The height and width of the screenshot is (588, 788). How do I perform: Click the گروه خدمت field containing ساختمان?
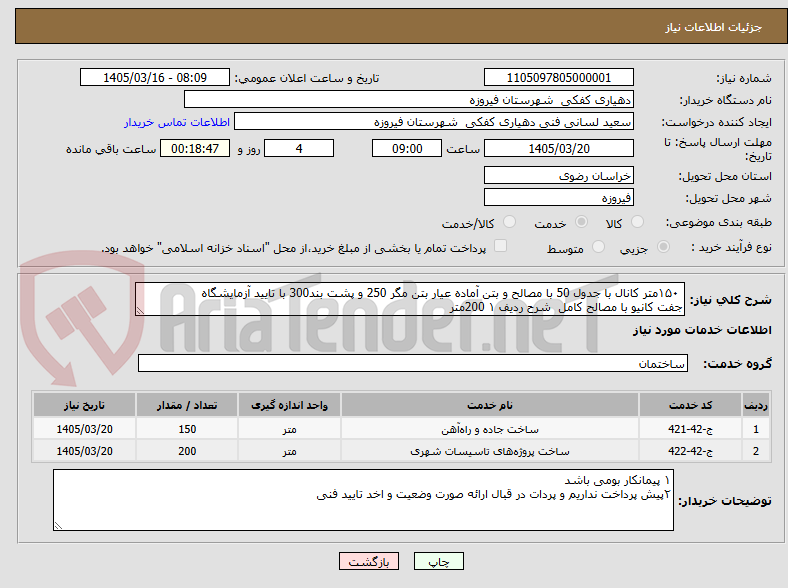click(x=413, y=363)
